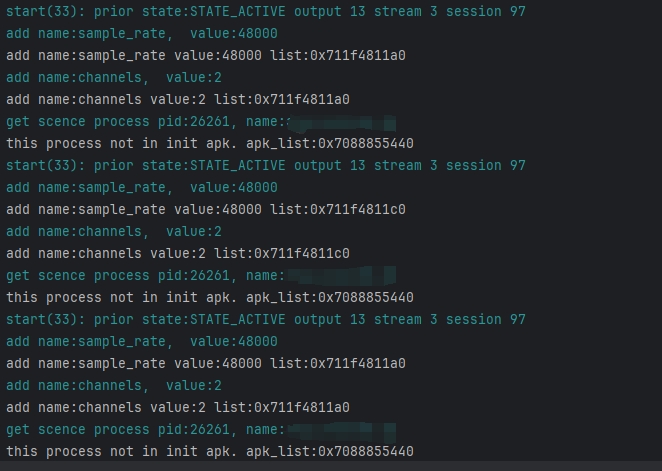Click the second "start(33): prior state" log line
Image resolution: width=662 pixels, height=471 pixels.
pyautogui.click(x=265, y=165)
